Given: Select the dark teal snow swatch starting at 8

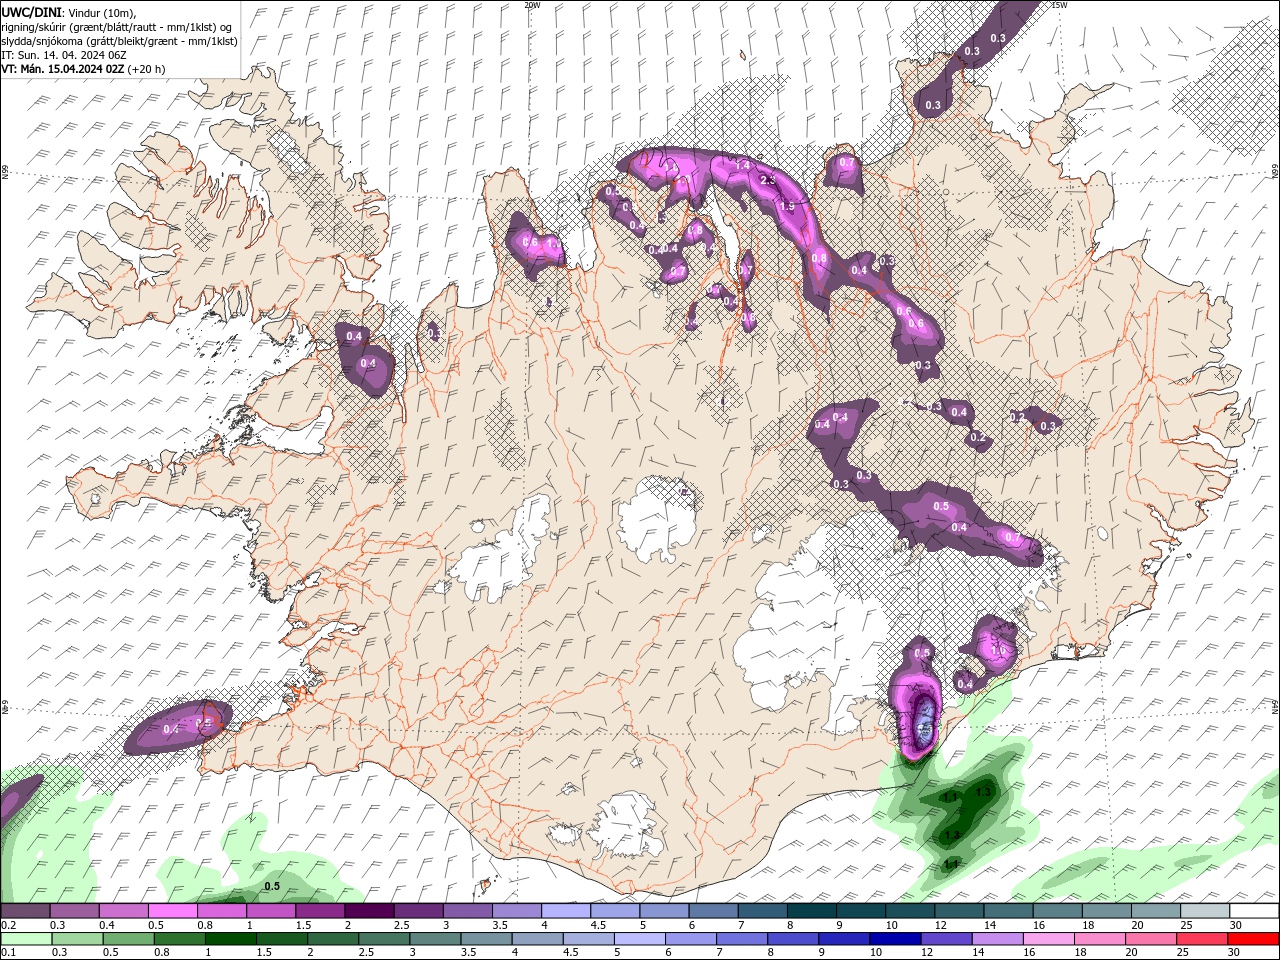Looking at the screenshot, I should click(x=810, y=911).
